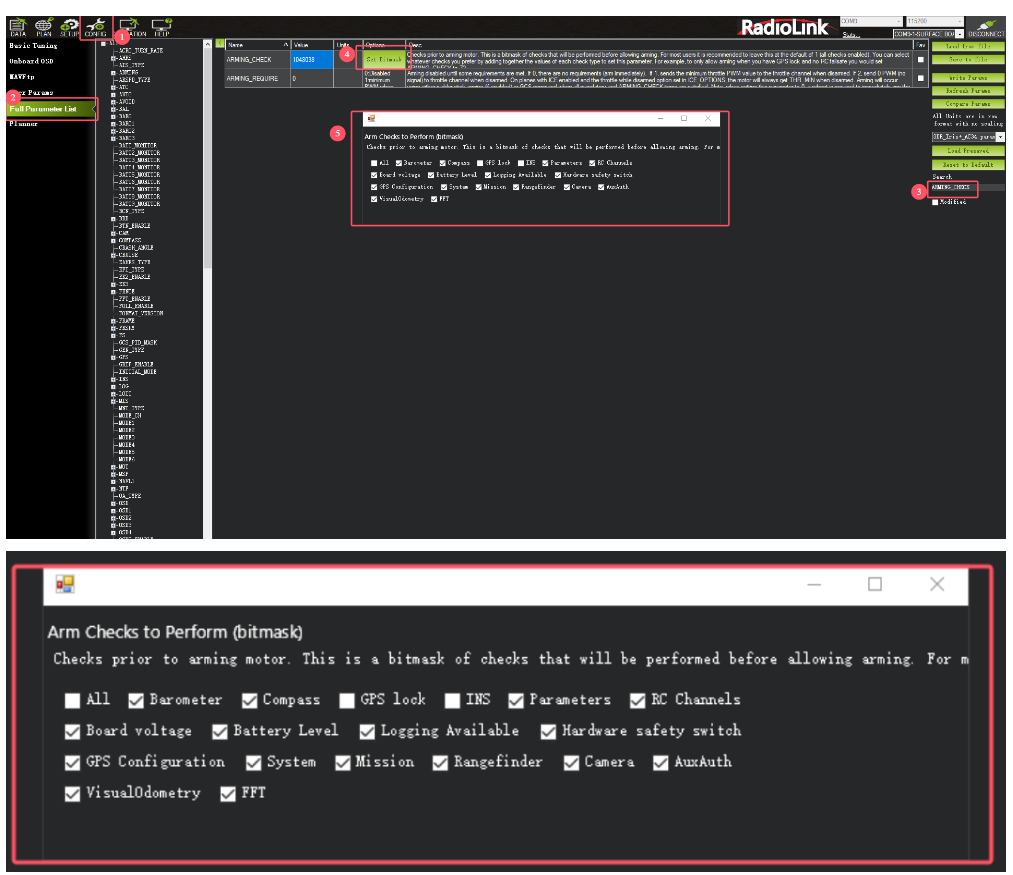Open the COM port dropdown
Viewport: 1013px width, 875px height.
(x=868, y=20)
